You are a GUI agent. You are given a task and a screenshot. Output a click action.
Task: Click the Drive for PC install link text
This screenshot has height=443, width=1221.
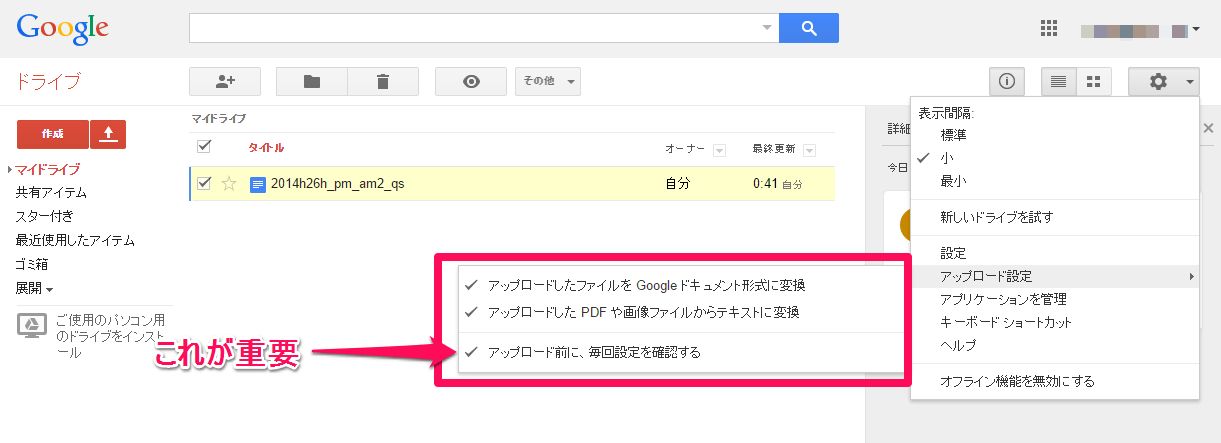coord(111,336)
